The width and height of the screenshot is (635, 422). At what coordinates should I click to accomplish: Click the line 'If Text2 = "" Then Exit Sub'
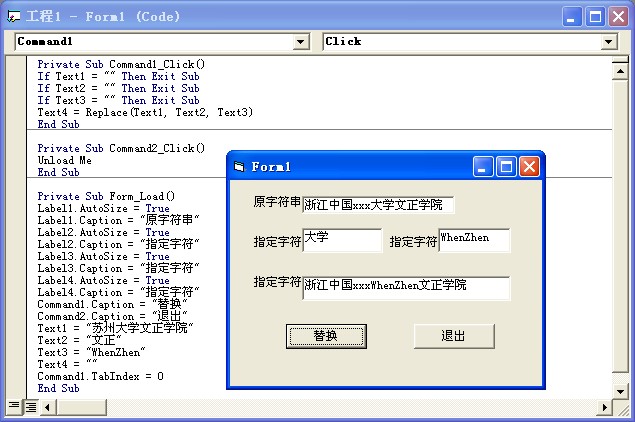(x=118, y=88)
